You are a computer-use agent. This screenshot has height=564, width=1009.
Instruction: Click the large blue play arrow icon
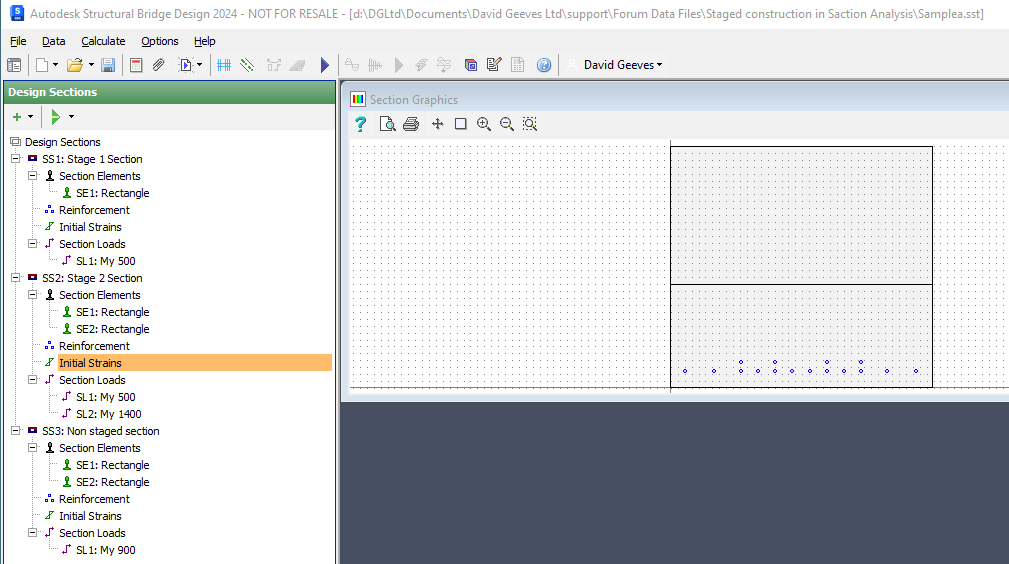[325, 65]
